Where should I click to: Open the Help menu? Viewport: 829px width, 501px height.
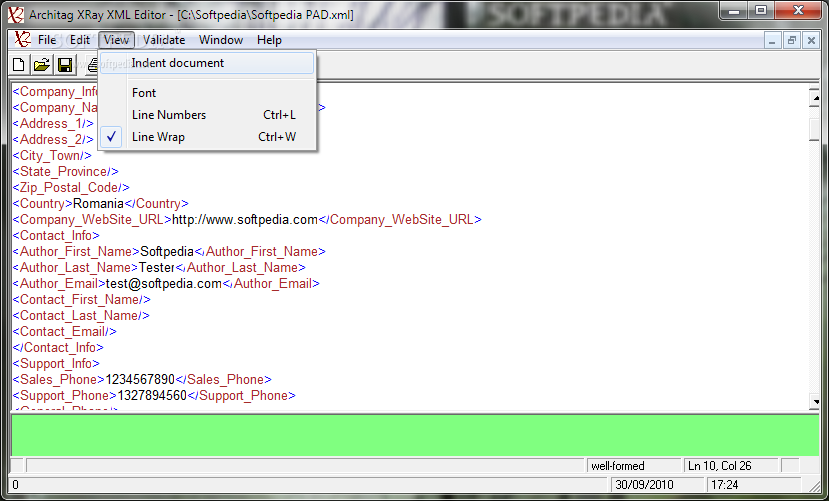269,40
